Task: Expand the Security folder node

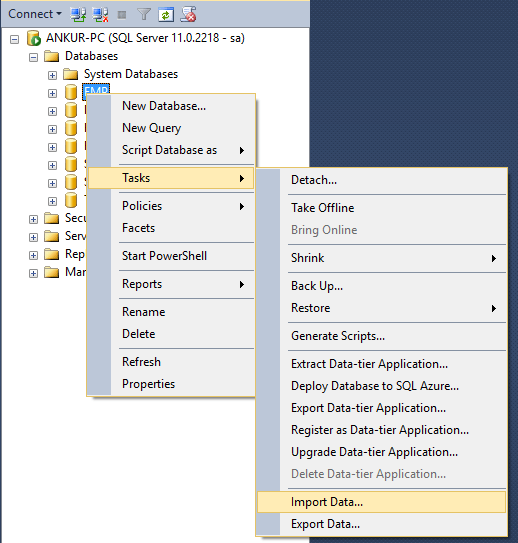Action: click(33, 219)
